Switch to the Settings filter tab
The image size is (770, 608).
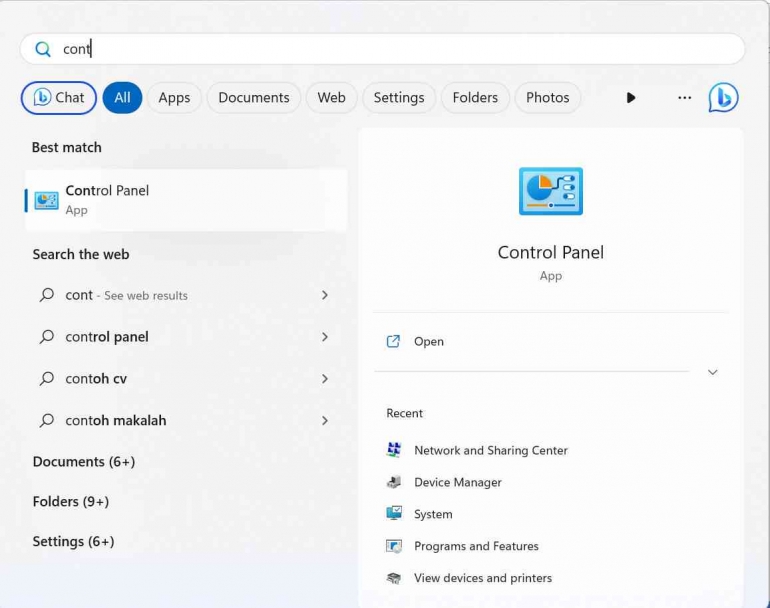tap(398, 97)
